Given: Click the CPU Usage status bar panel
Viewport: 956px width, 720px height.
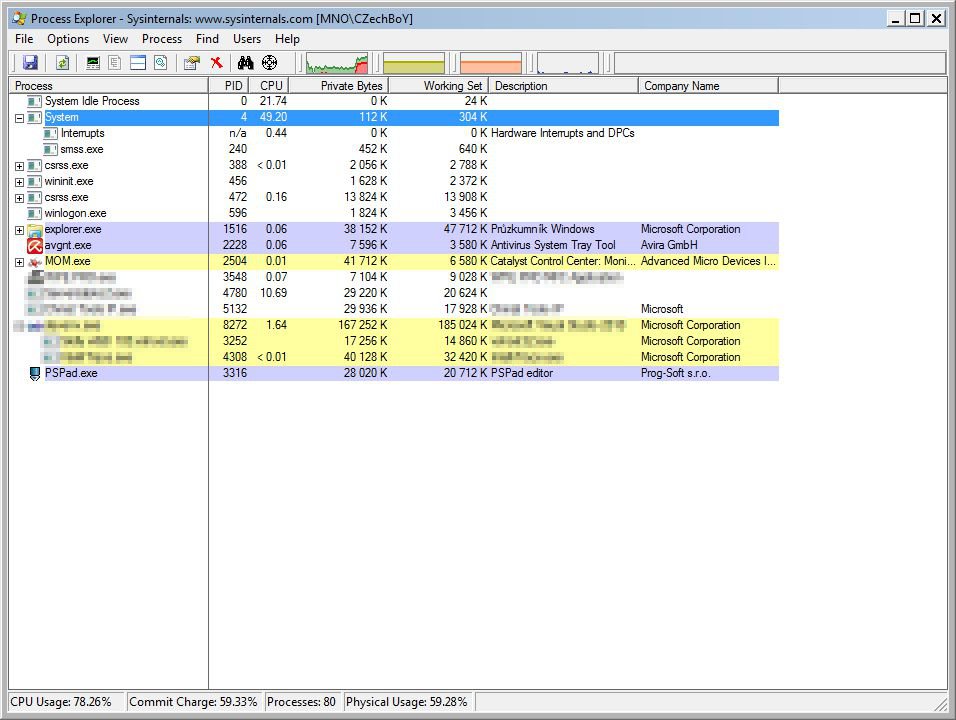Looking at the screenshot, I should pos(66,702).
